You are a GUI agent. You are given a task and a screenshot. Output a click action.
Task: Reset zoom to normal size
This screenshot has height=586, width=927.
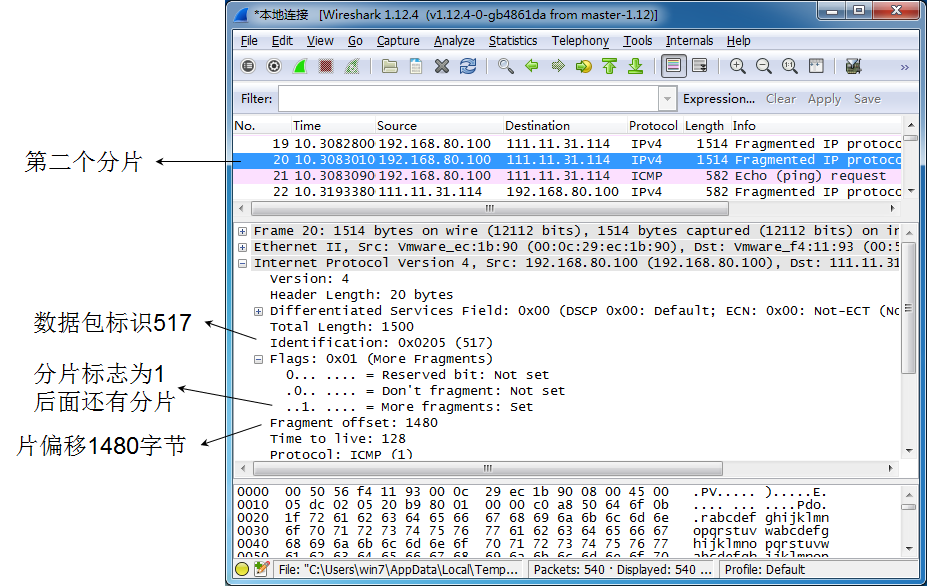coord(789,66)
